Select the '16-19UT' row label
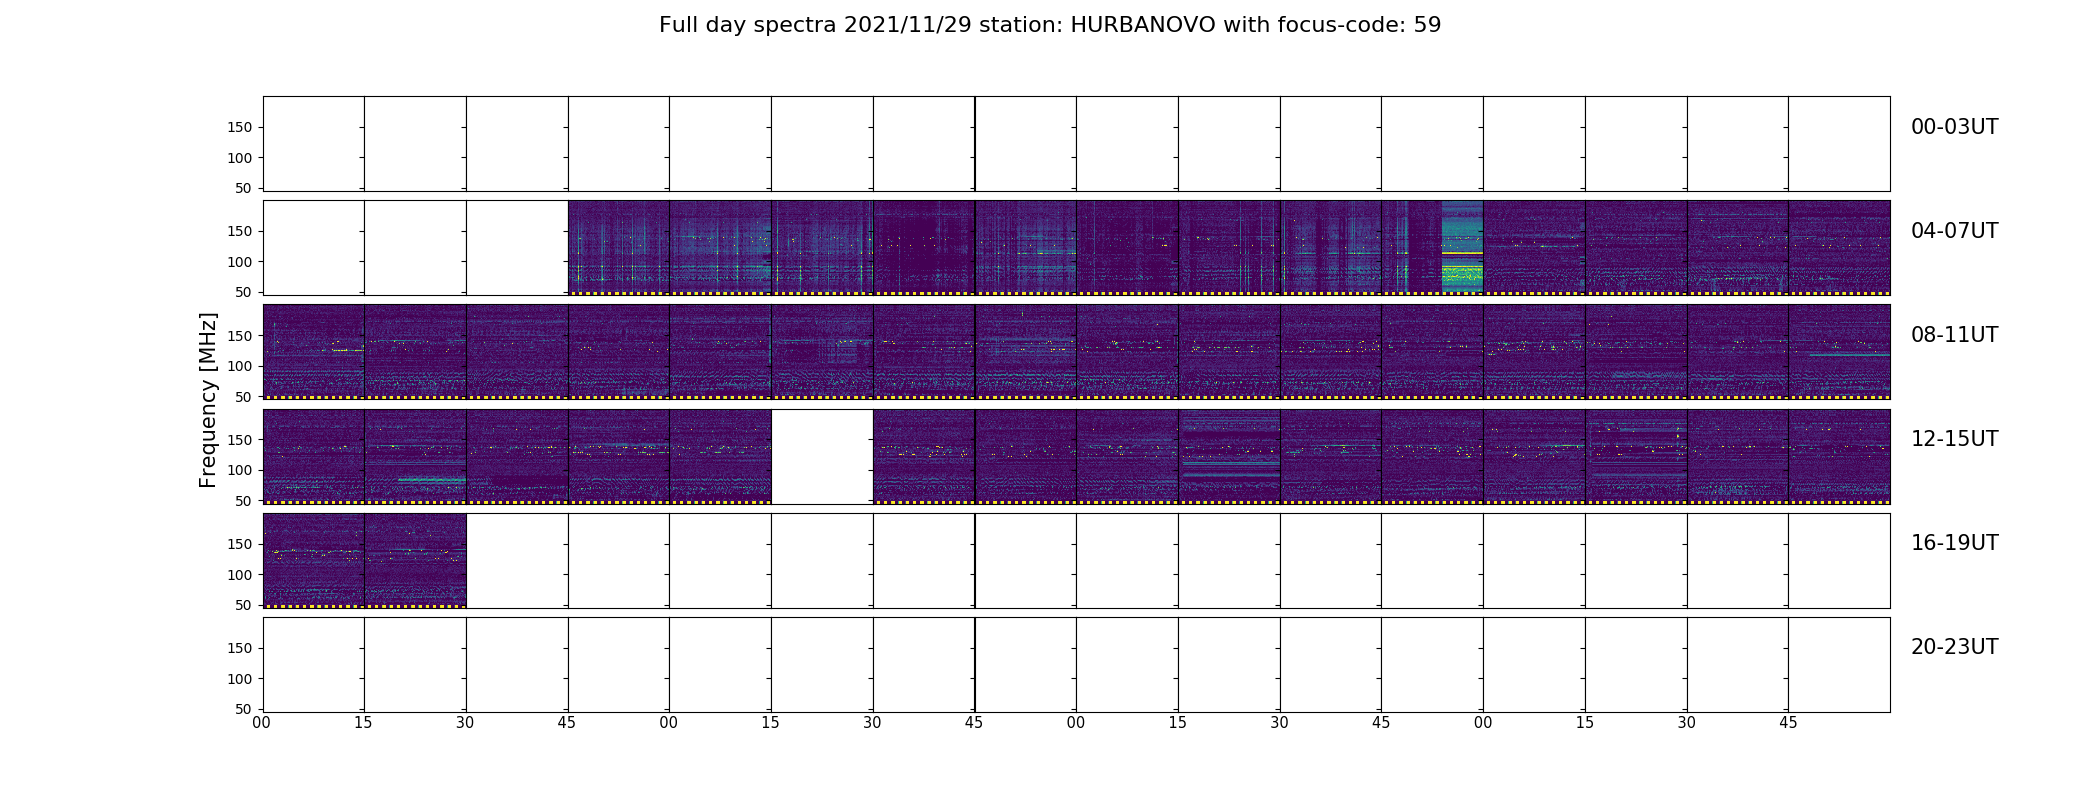Viewport: 2100px width, 800px height. [1954, 543]
